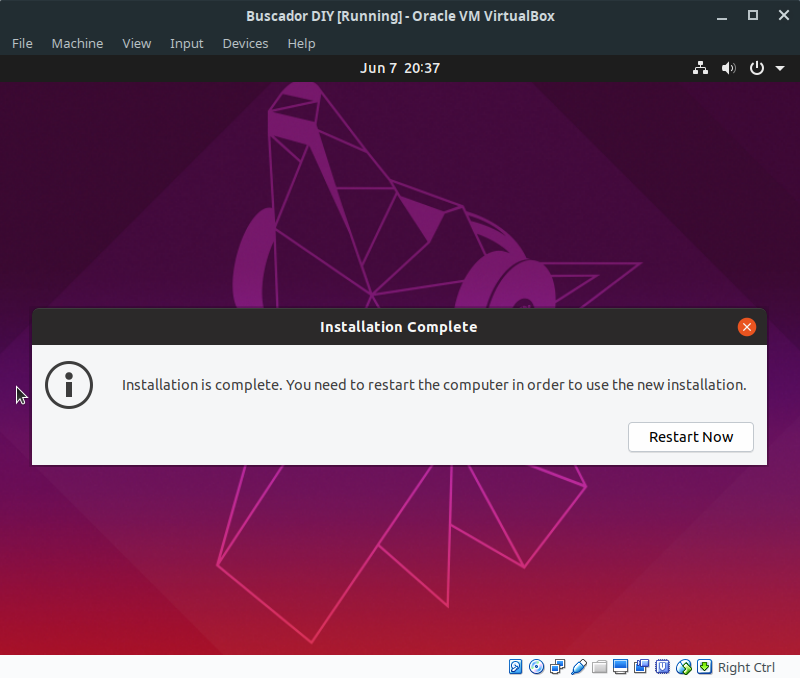Viewport: 800px width, 678px height.
Task: Click the display monitor status icon
Action: click(x=620, y=667)
